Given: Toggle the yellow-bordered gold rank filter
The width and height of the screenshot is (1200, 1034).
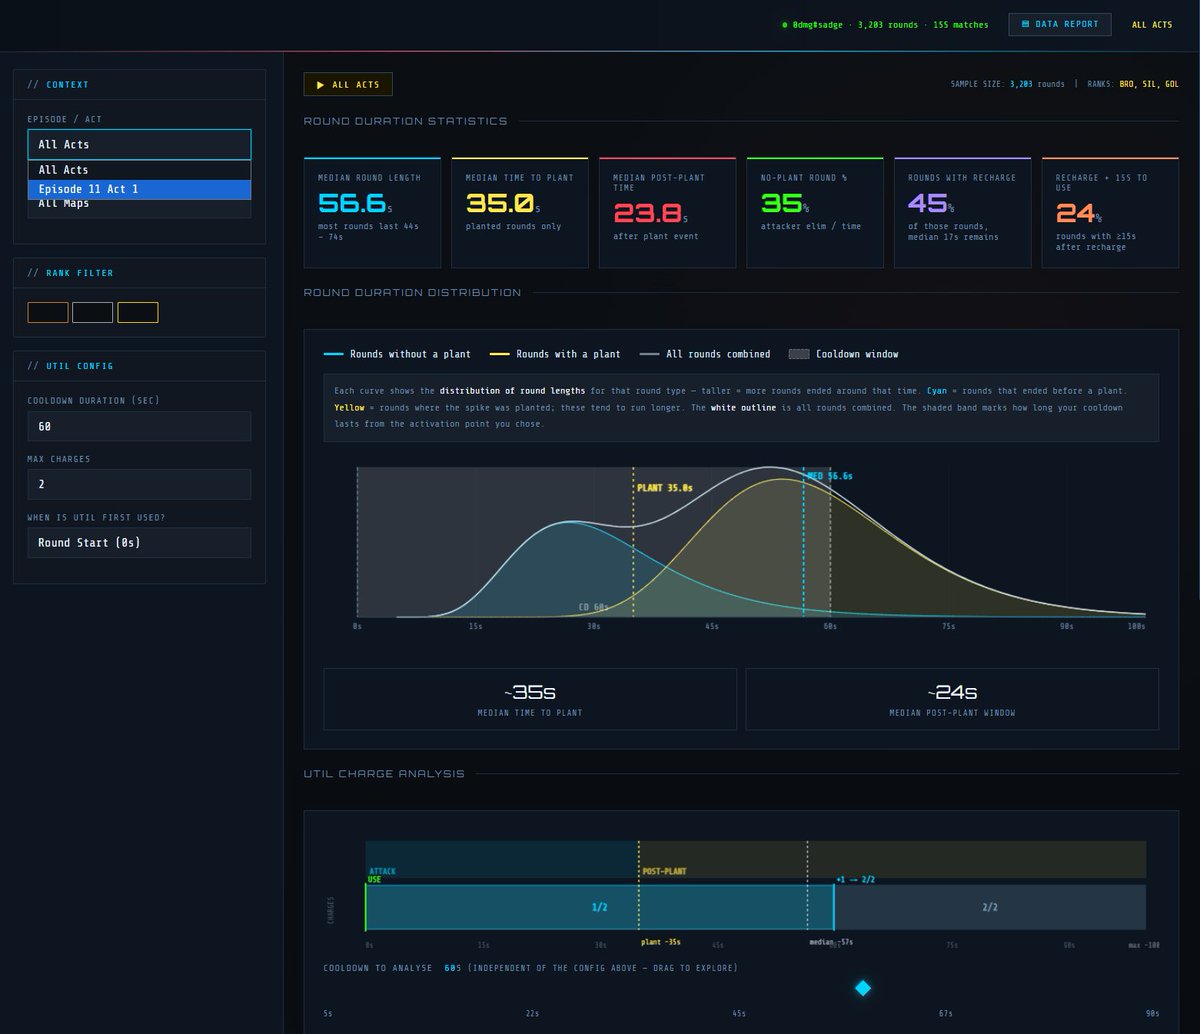Looking at the screenshot, I should (138, 312).
